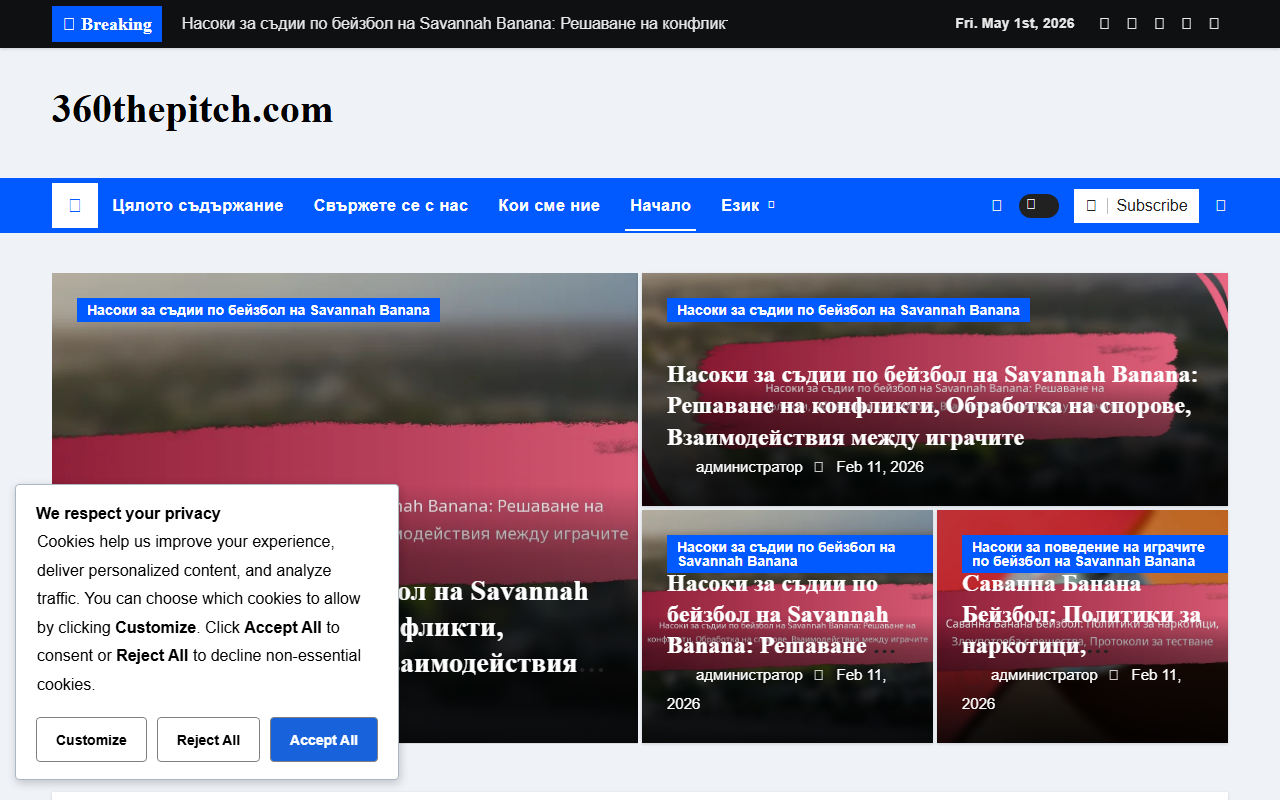Click the clock icon on the bottom-middle card
Screen dimensions: 1280x800
818,675
